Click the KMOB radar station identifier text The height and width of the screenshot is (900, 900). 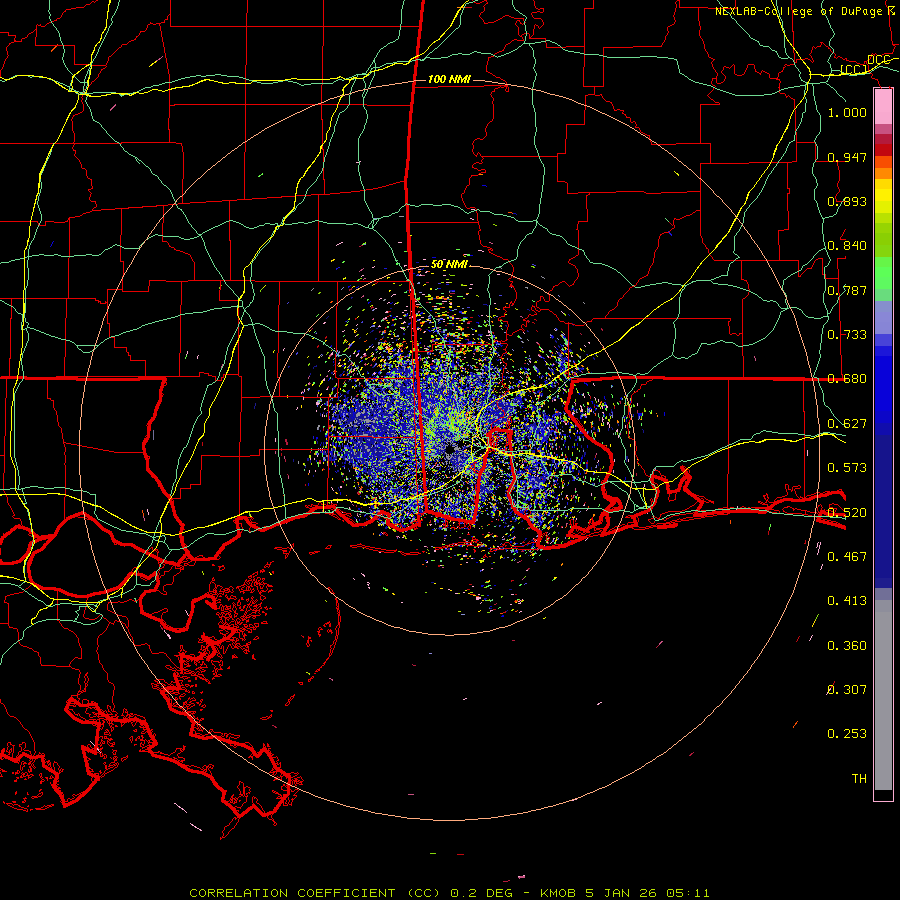560,893
